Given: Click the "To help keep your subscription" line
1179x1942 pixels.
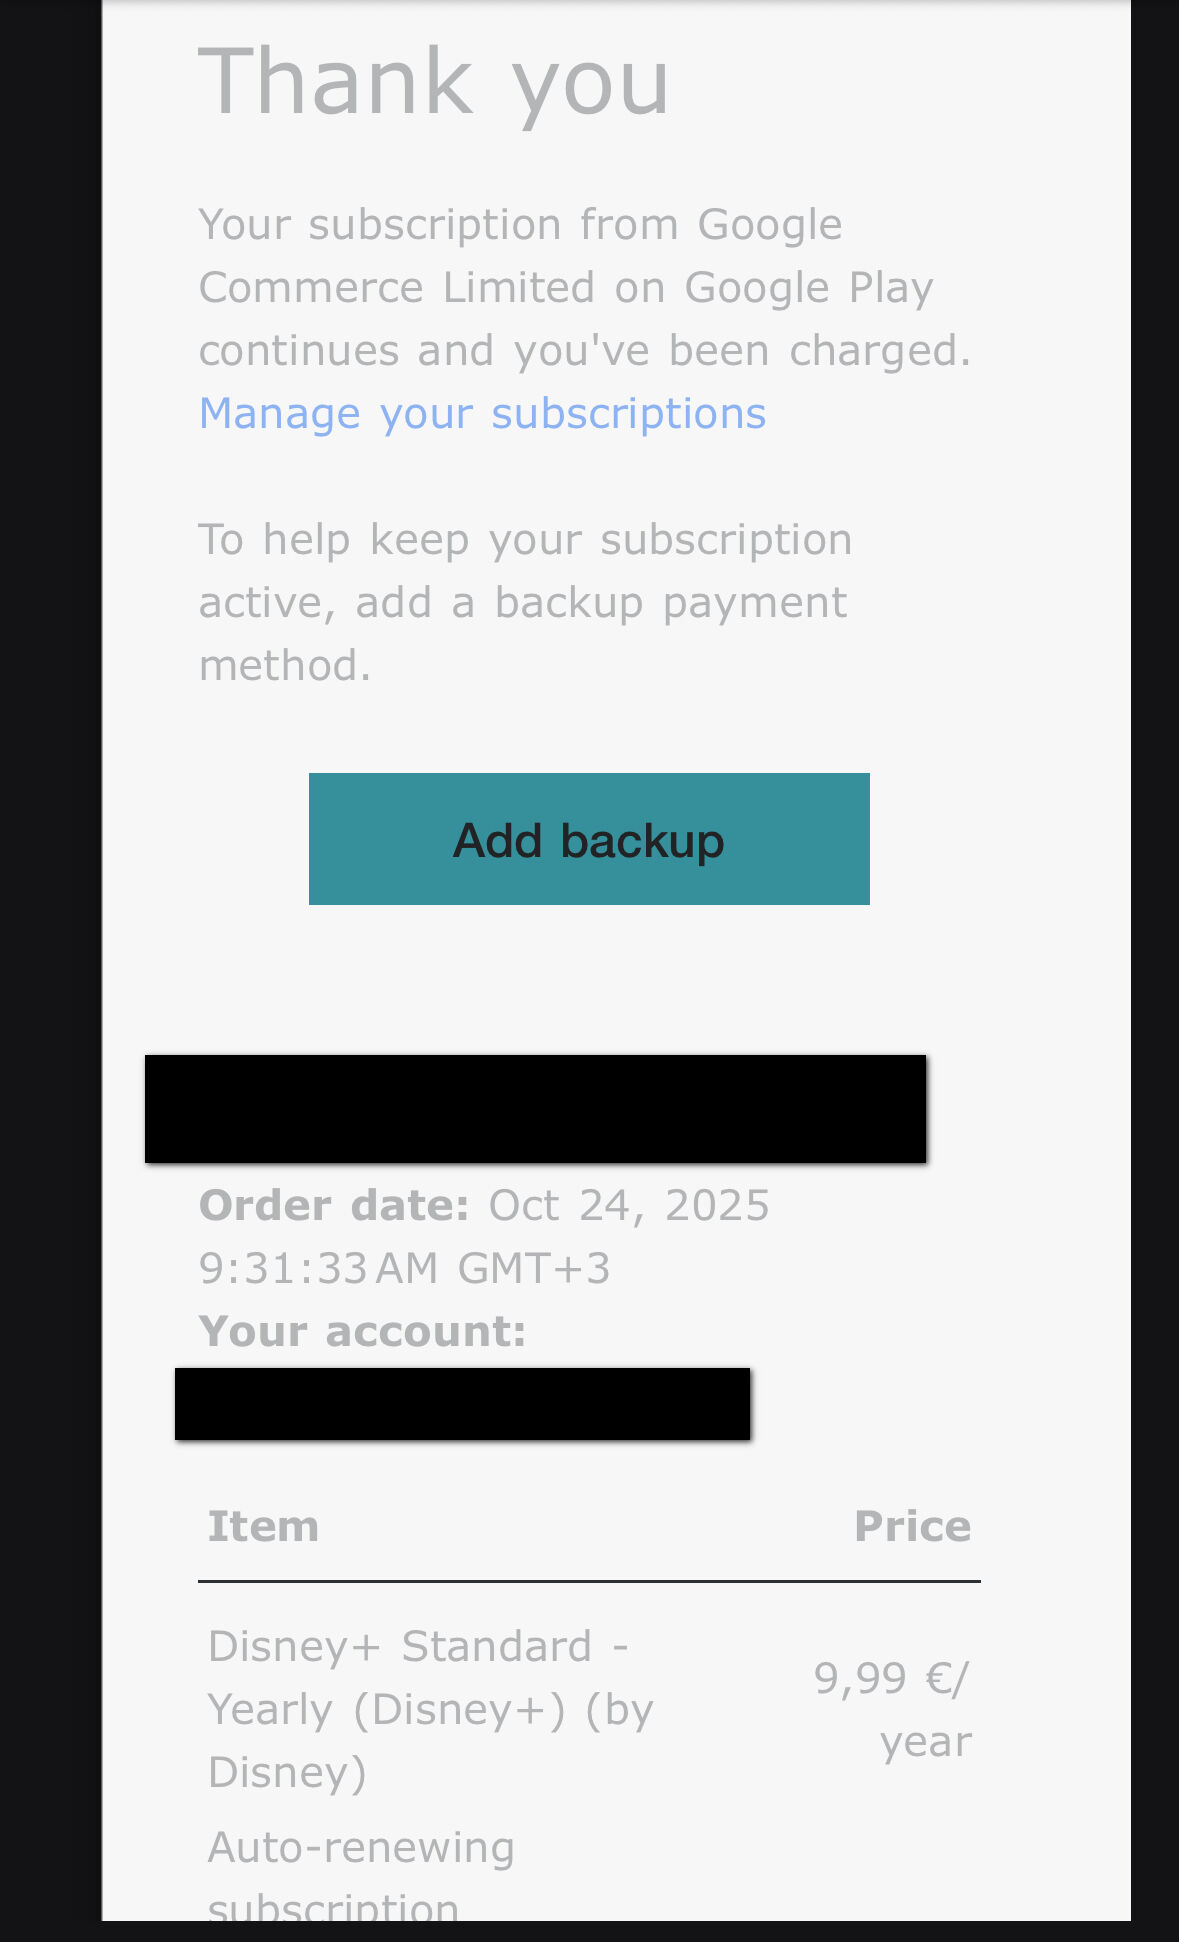Looking at the screenshot, I should (525, 540).
